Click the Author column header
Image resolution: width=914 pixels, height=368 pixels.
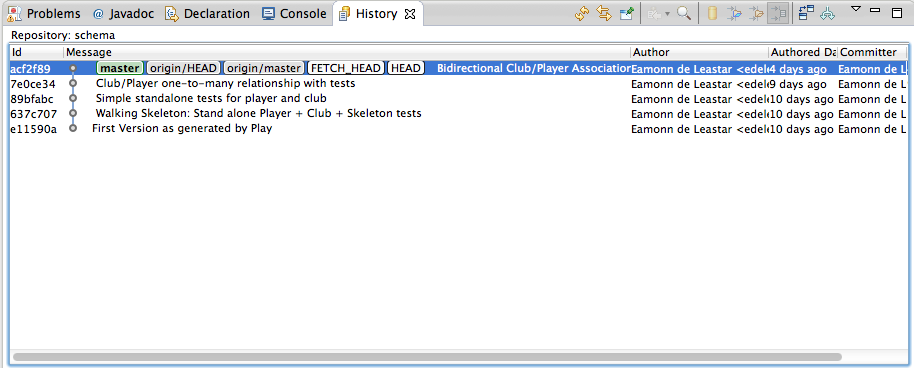click(699, 52)
